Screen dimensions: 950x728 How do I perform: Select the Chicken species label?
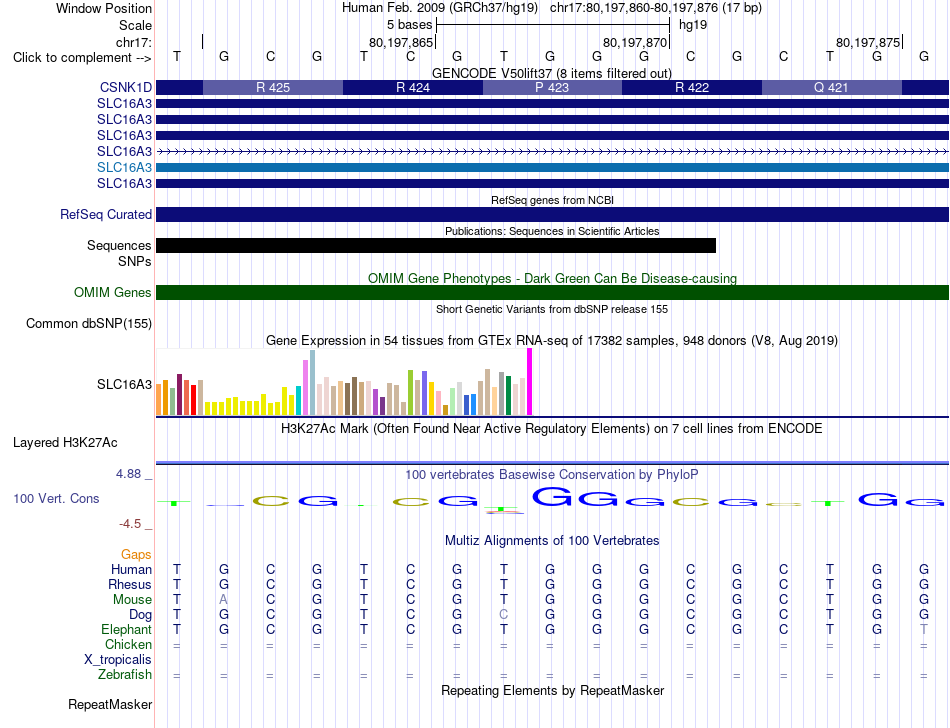[x=128, y=644]
